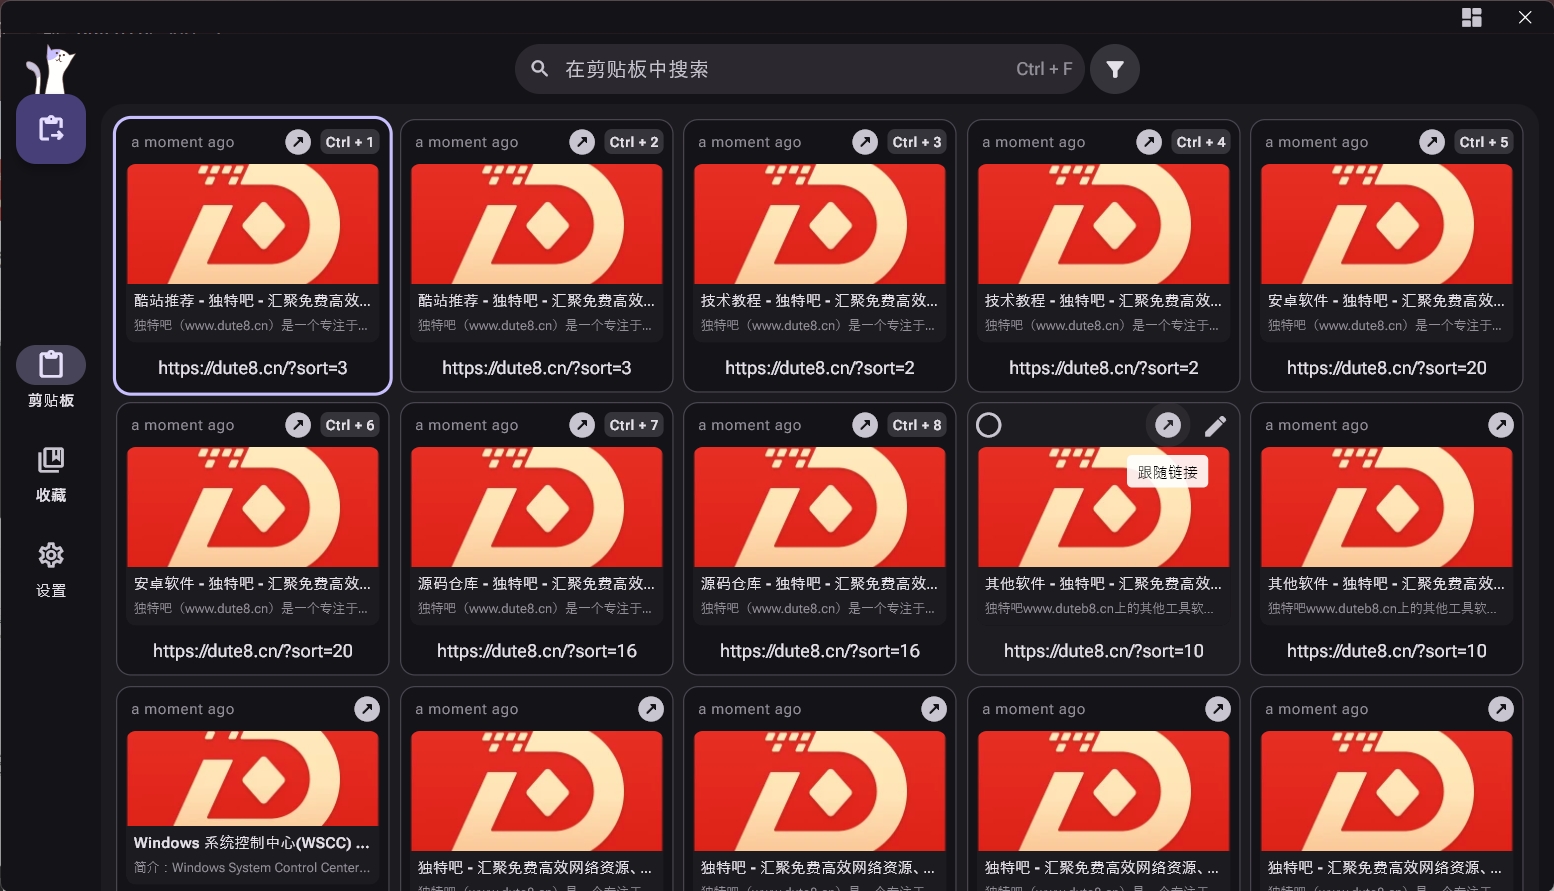Click the Windows 系统控制中心(WSCC) title text
The height and width of the screenshot is (891, 1554).
click(x=251, y=843)
